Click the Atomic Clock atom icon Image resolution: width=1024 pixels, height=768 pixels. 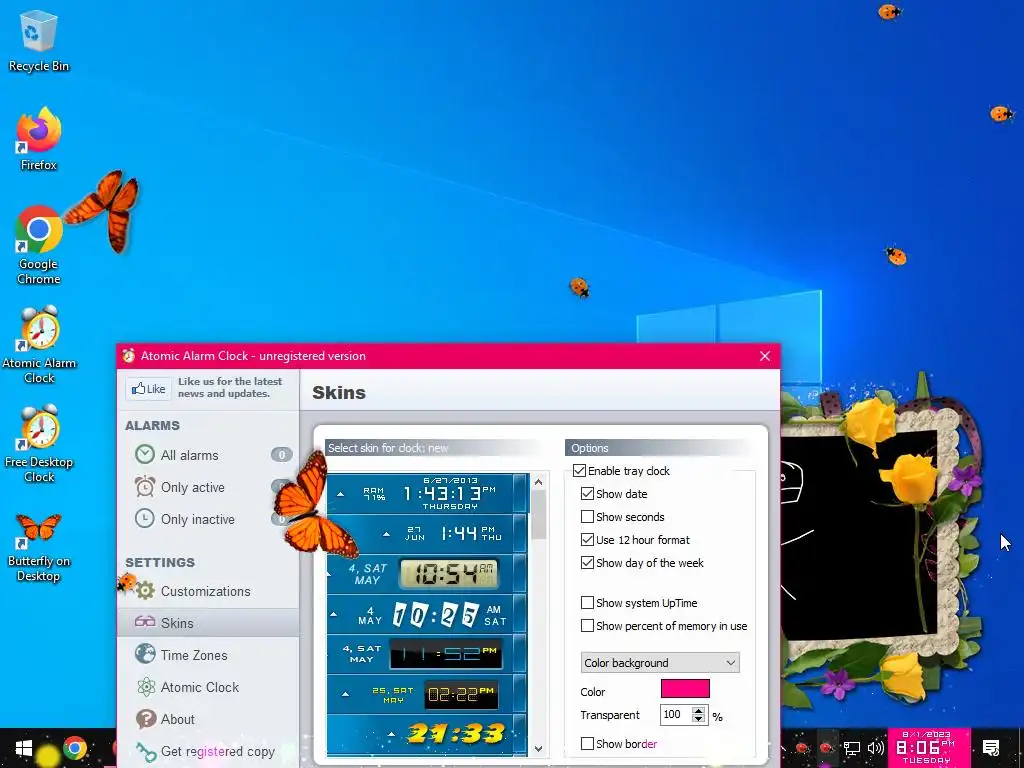(x=146, y=686)
